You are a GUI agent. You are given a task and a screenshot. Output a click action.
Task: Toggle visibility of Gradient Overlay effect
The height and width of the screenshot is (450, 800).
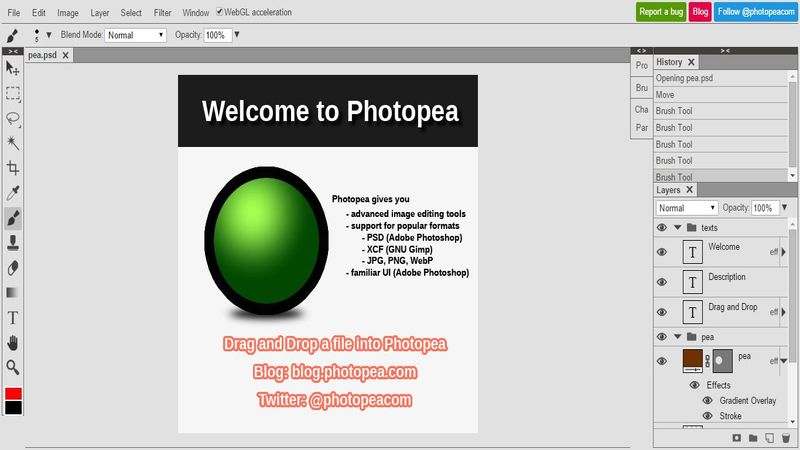(x=708, y=401)
